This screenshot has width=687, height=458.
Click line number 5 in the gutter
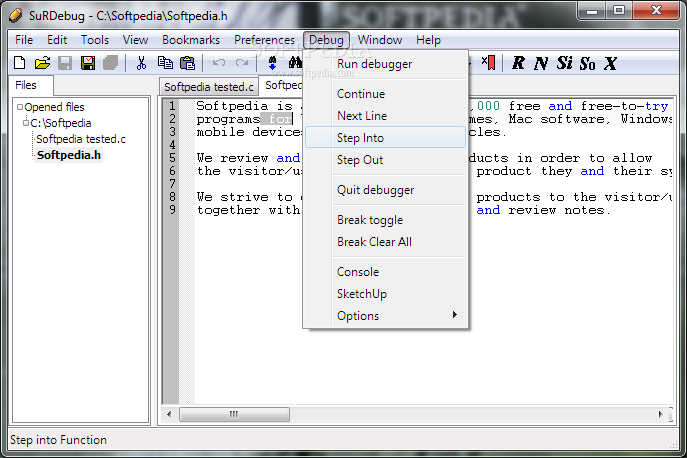click(172, 158)
